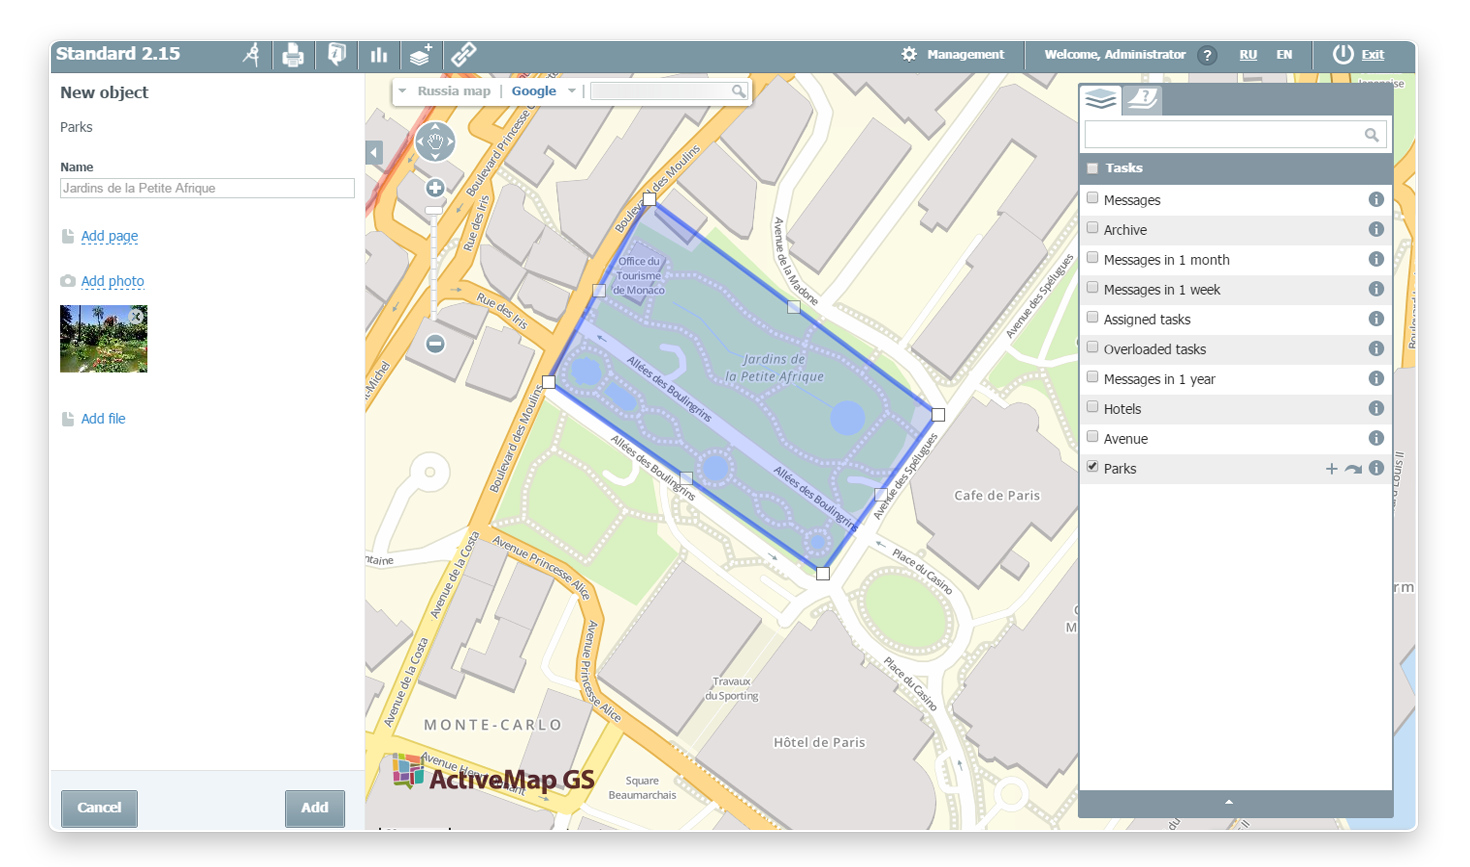Image resolution: width=1470 pixels, height=867 pixels.
Task: Uncheck the Parks layer
Action: coord(1093,467)
